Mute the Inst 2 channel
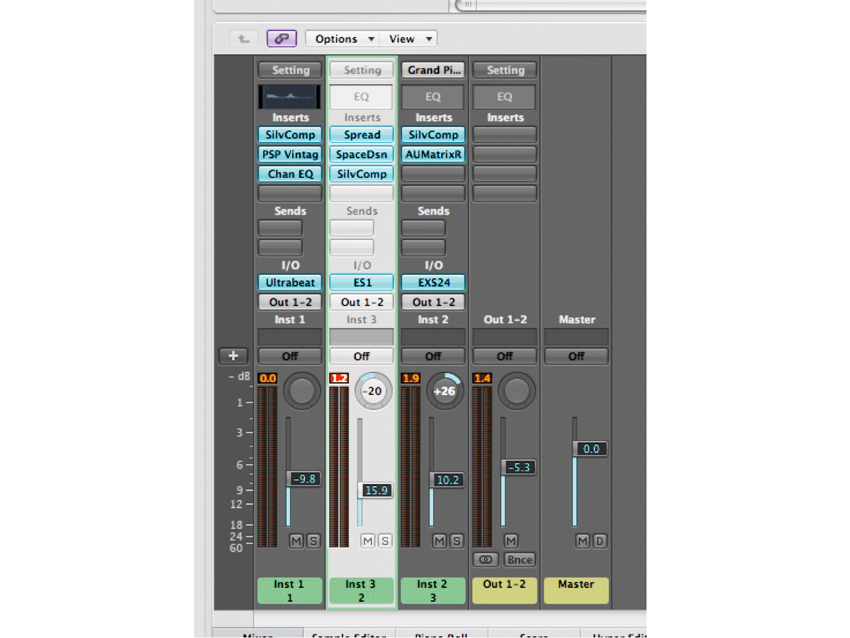 [439, 540]
